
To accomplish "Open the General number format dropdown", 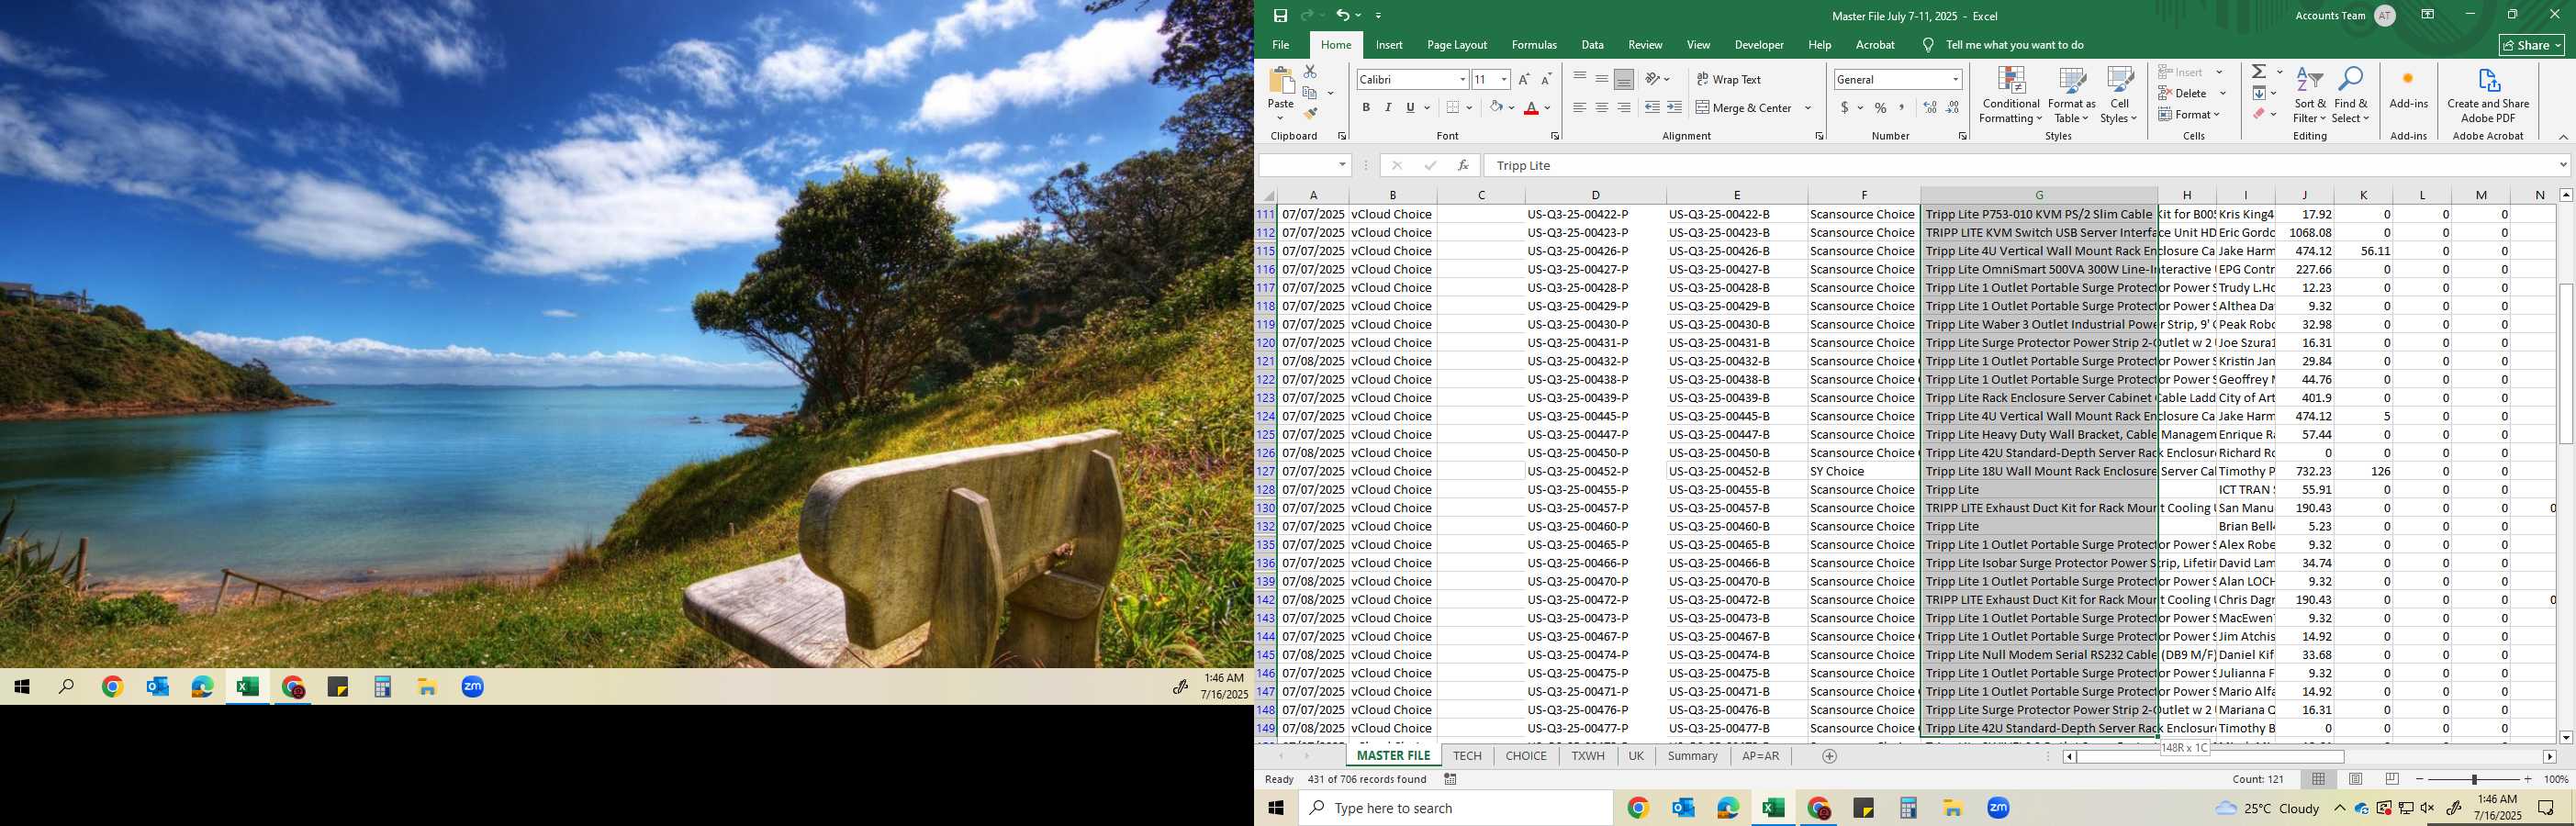I will tap(1955, 79).
